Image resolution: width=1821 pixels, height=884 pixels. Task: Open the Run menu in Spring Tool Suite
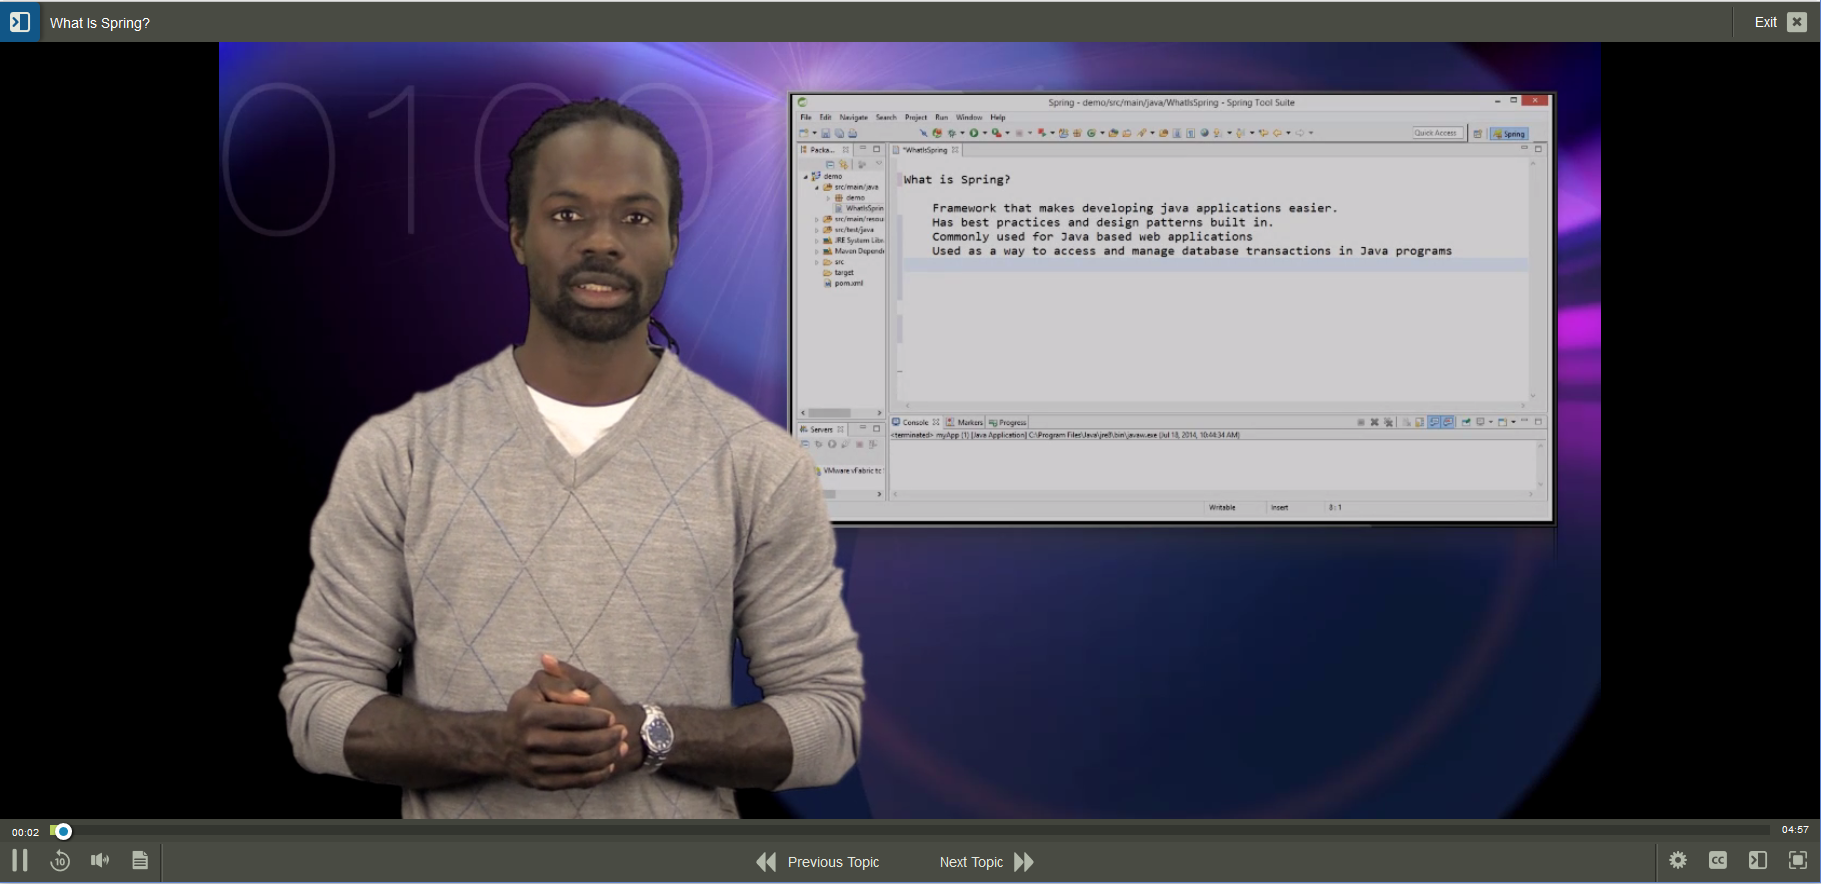click(x=941, y=117)
